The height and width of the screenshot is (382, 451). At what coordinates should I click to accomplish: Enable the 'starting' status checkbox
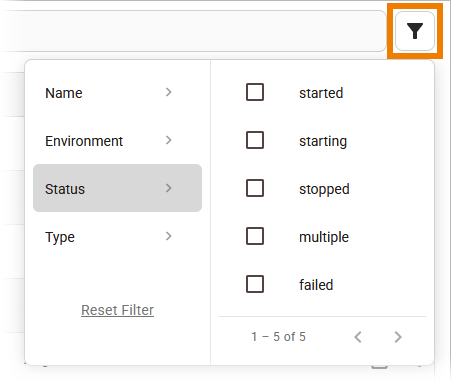(x=255, y=140)
